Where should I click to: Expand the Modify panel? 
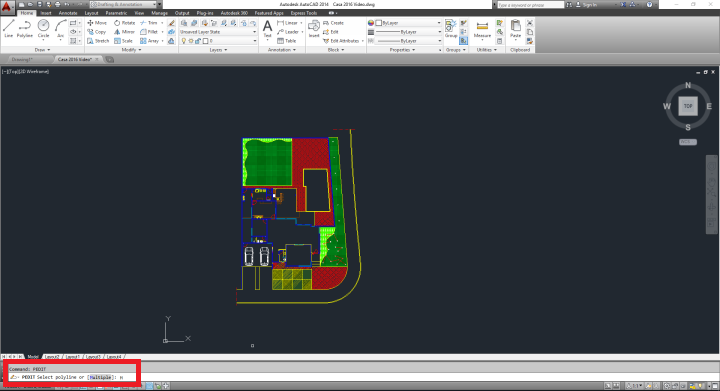coord(131,50)
